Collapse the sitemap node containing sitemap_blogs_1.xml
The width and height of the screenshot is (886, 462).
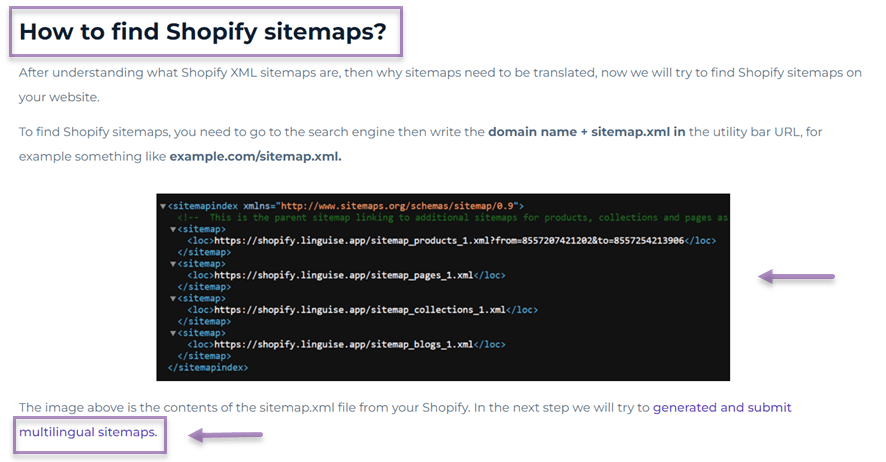(173, 333)
